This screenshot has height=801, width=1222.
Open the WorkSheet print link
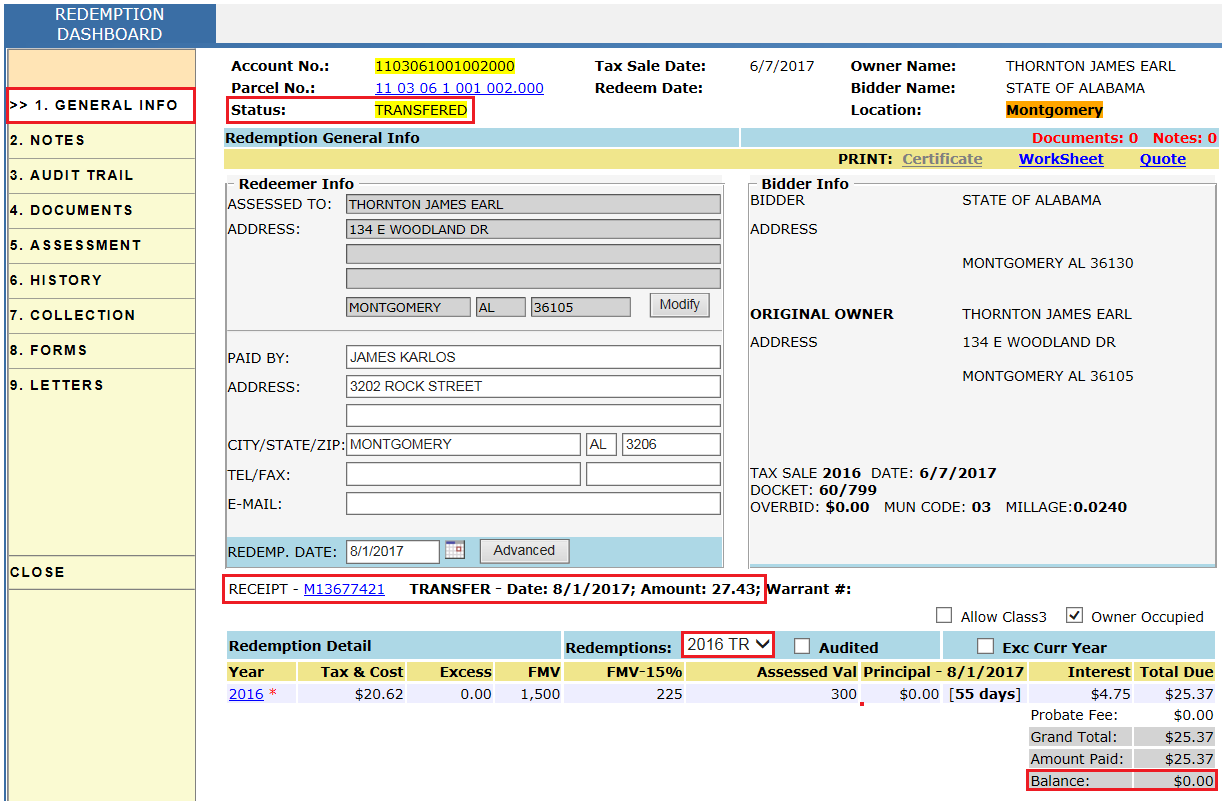(1061, 159)
